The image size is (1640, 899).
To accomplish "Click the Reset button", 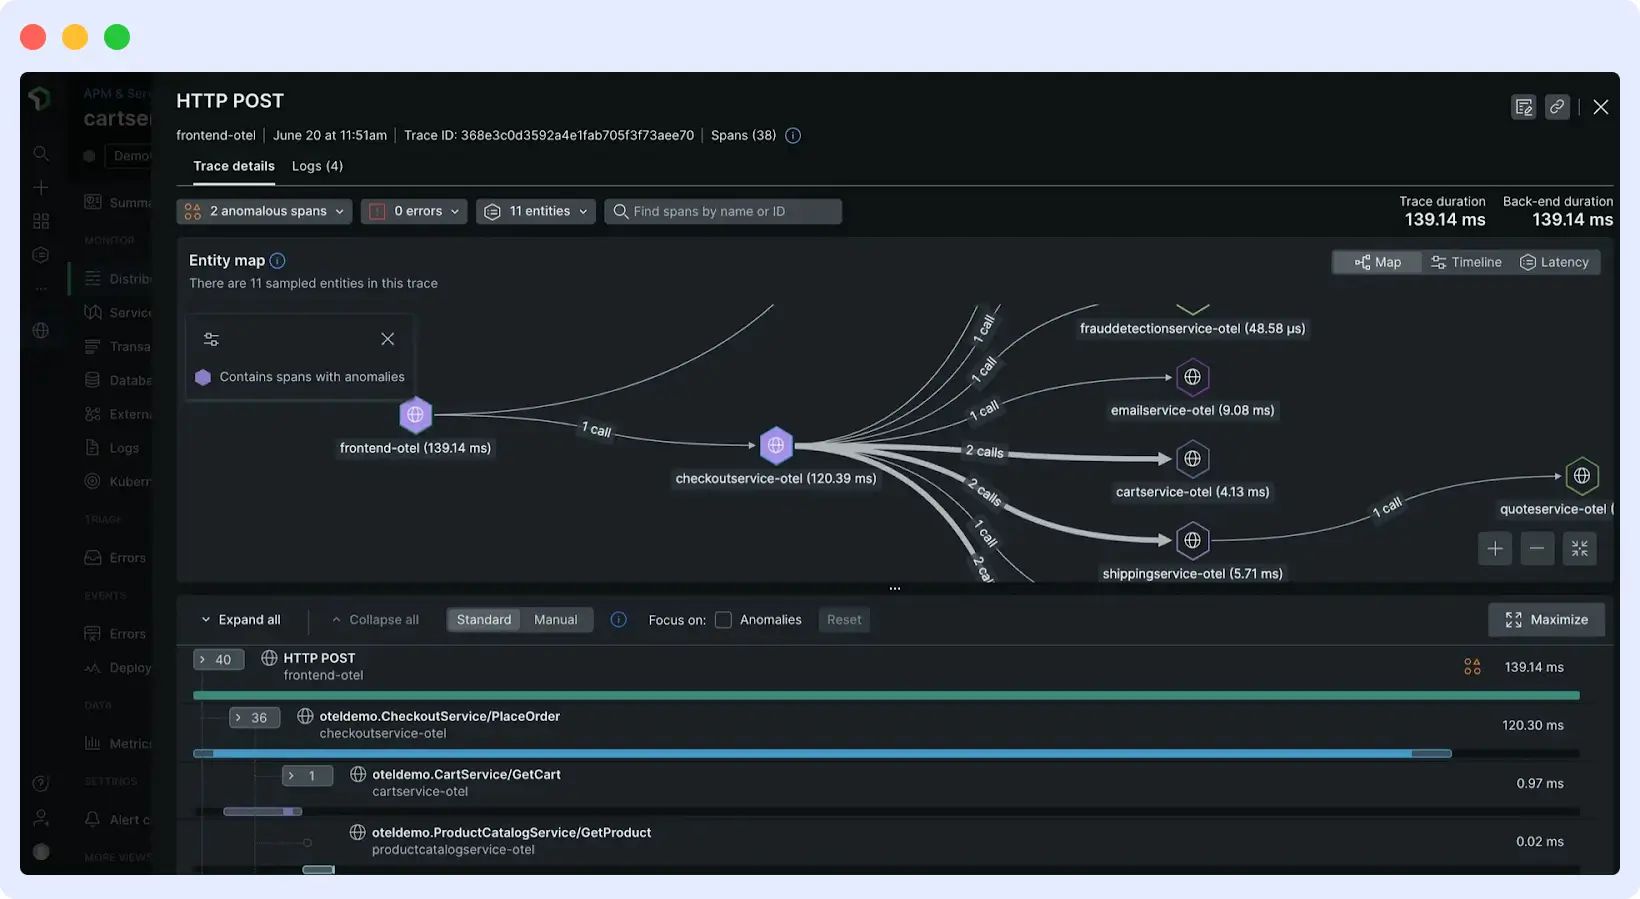I will (x=844, y=620).
